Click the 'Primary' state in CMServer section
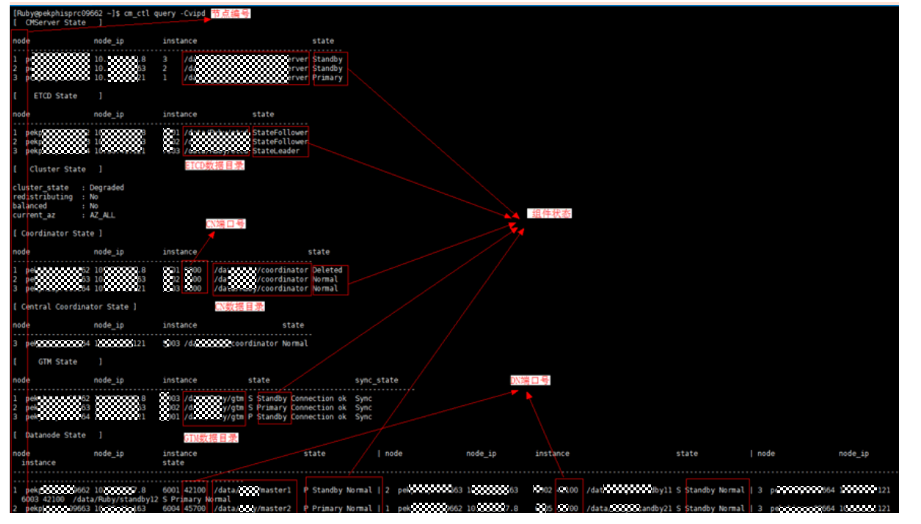 328,78
